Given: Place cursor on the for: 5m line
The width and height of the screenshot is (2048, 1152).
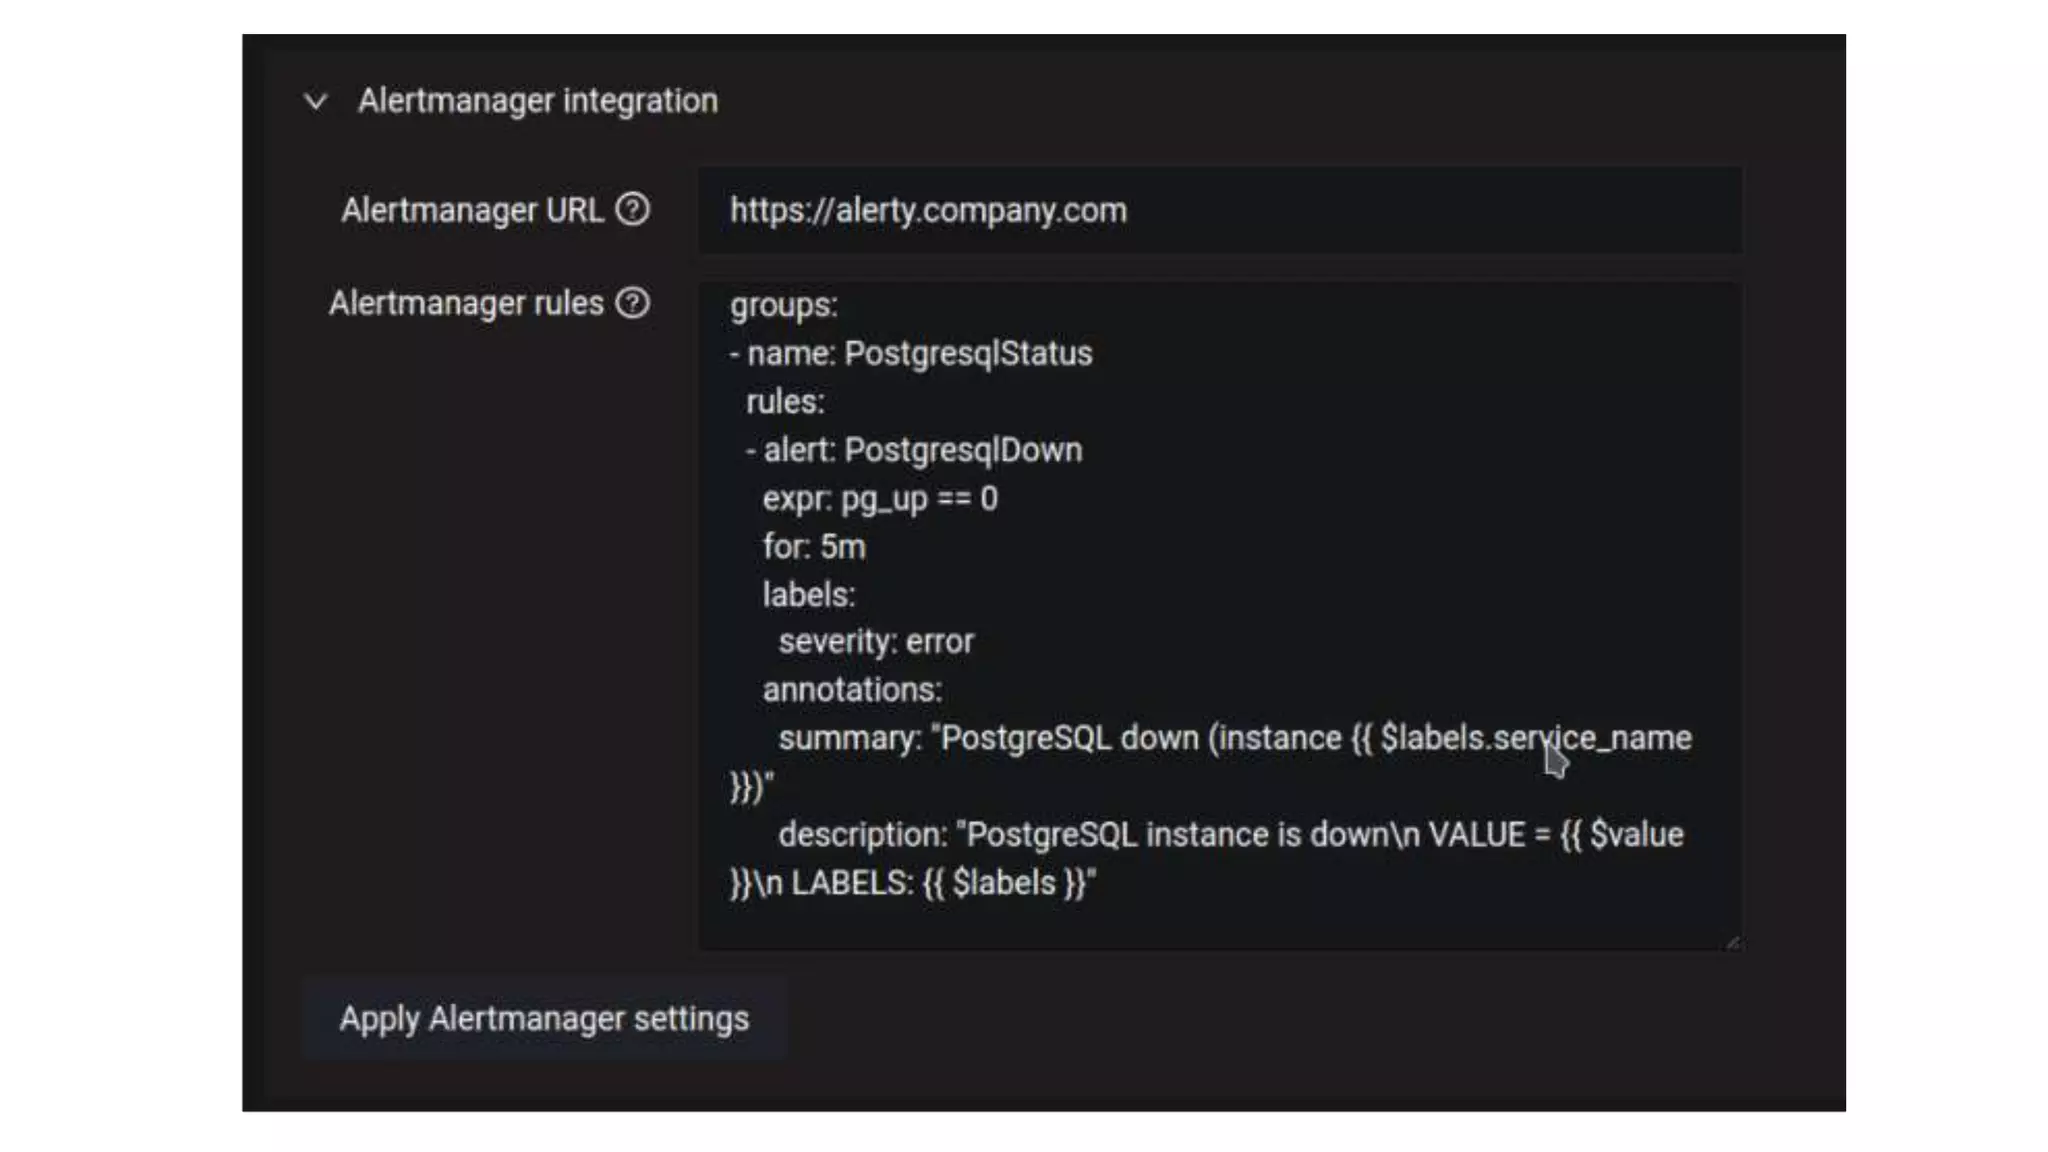Looking at the screenshot, I should click(x=813, y=547).
